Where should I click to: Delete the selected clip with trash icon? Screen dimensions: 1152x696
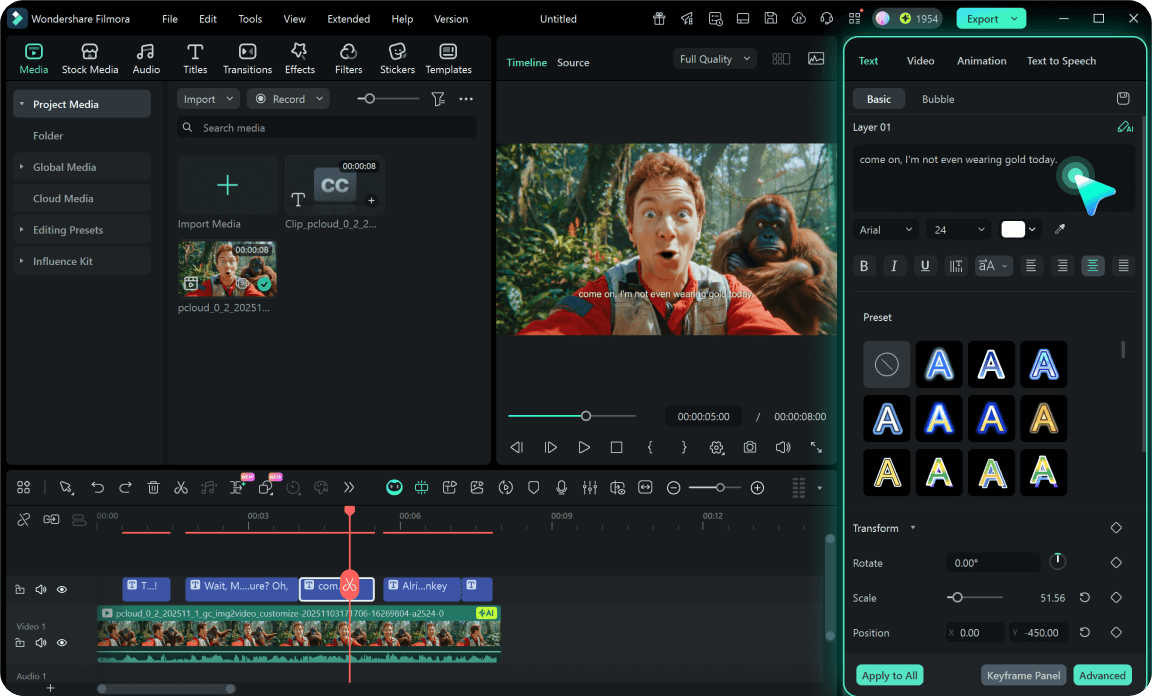click(153, 488)
